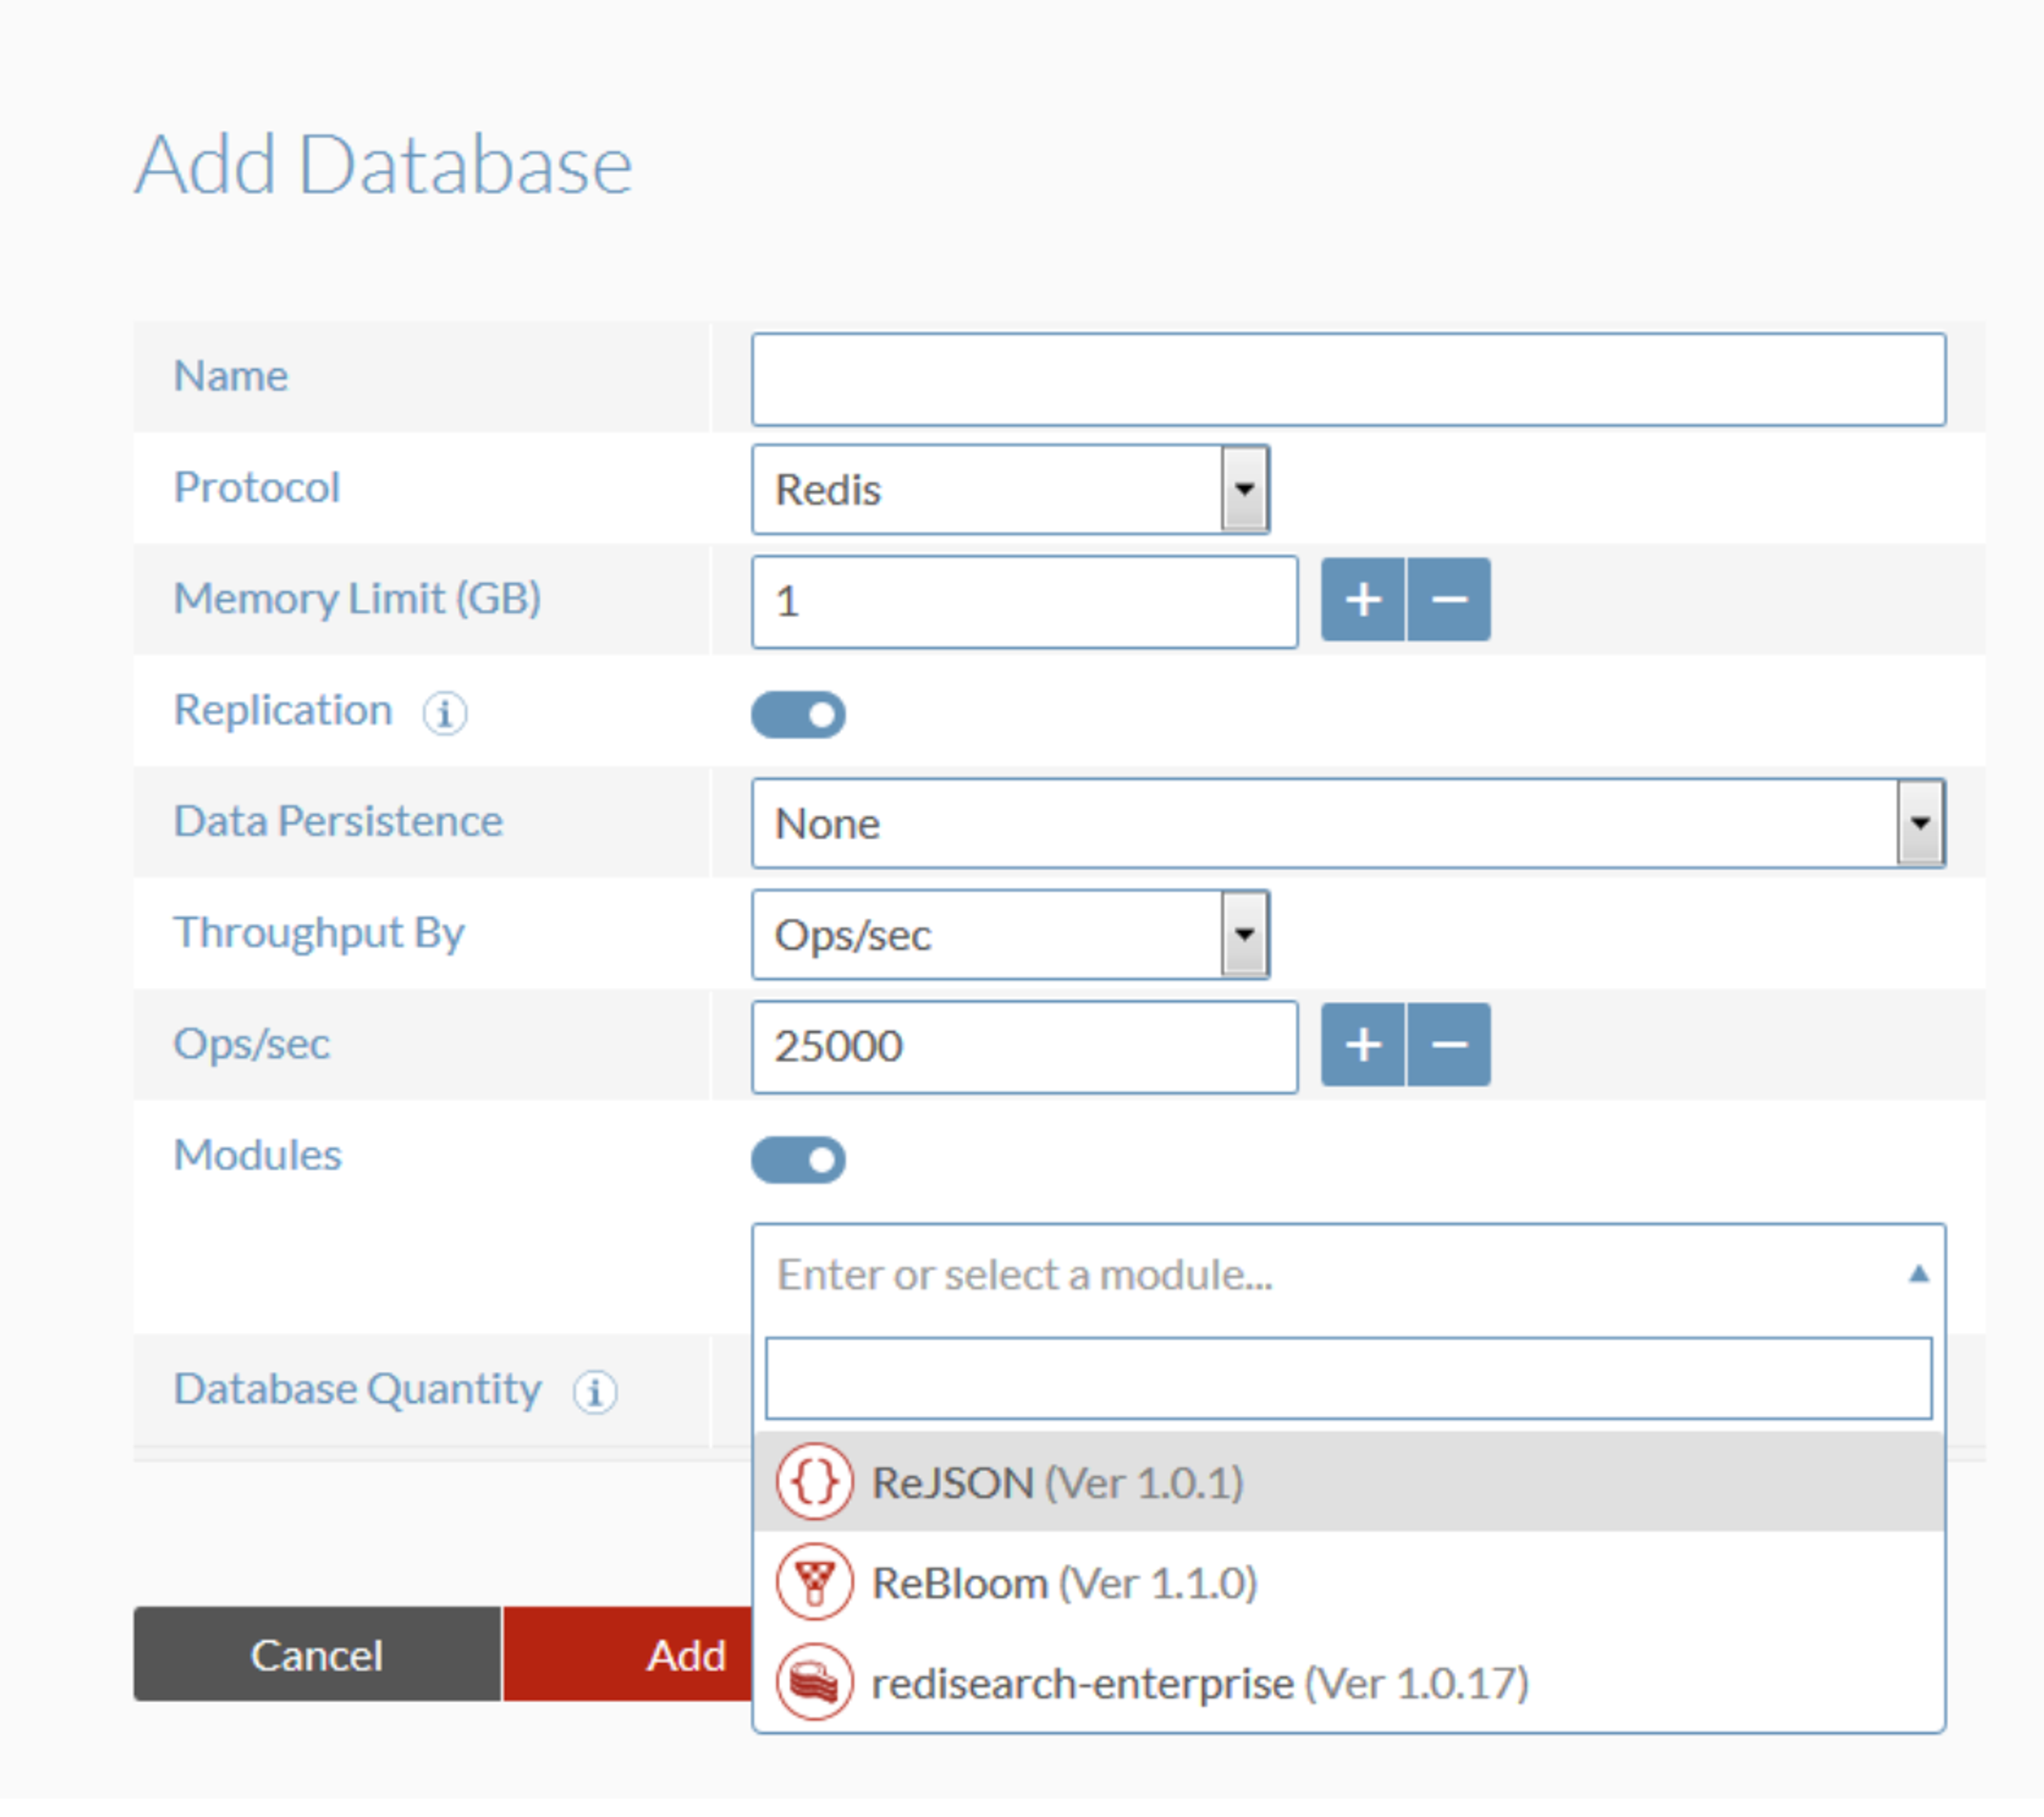Click the ReBloom module icon
Image resolution: width=2044 pixels, height=1817 pixels.
coord(814,1582)
